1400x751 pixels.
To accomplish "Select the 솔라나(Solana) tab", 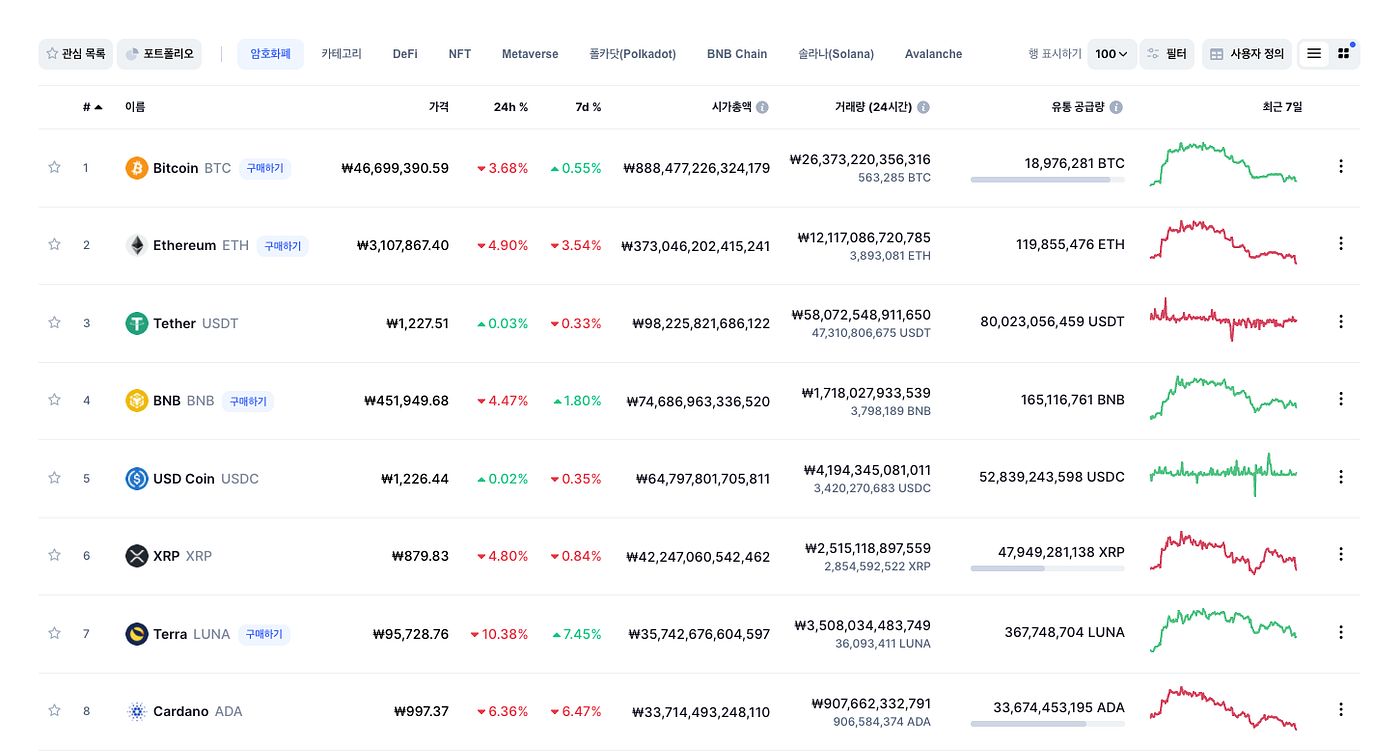I will click(836, 54).
